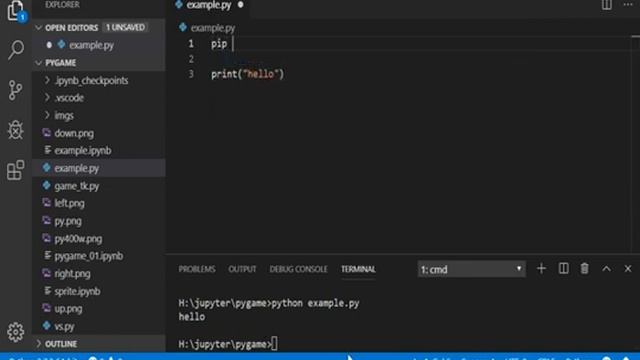This screenshot has height=360, width=640.
Task: Click the hello output in terminal
Action: coord(191,317)
